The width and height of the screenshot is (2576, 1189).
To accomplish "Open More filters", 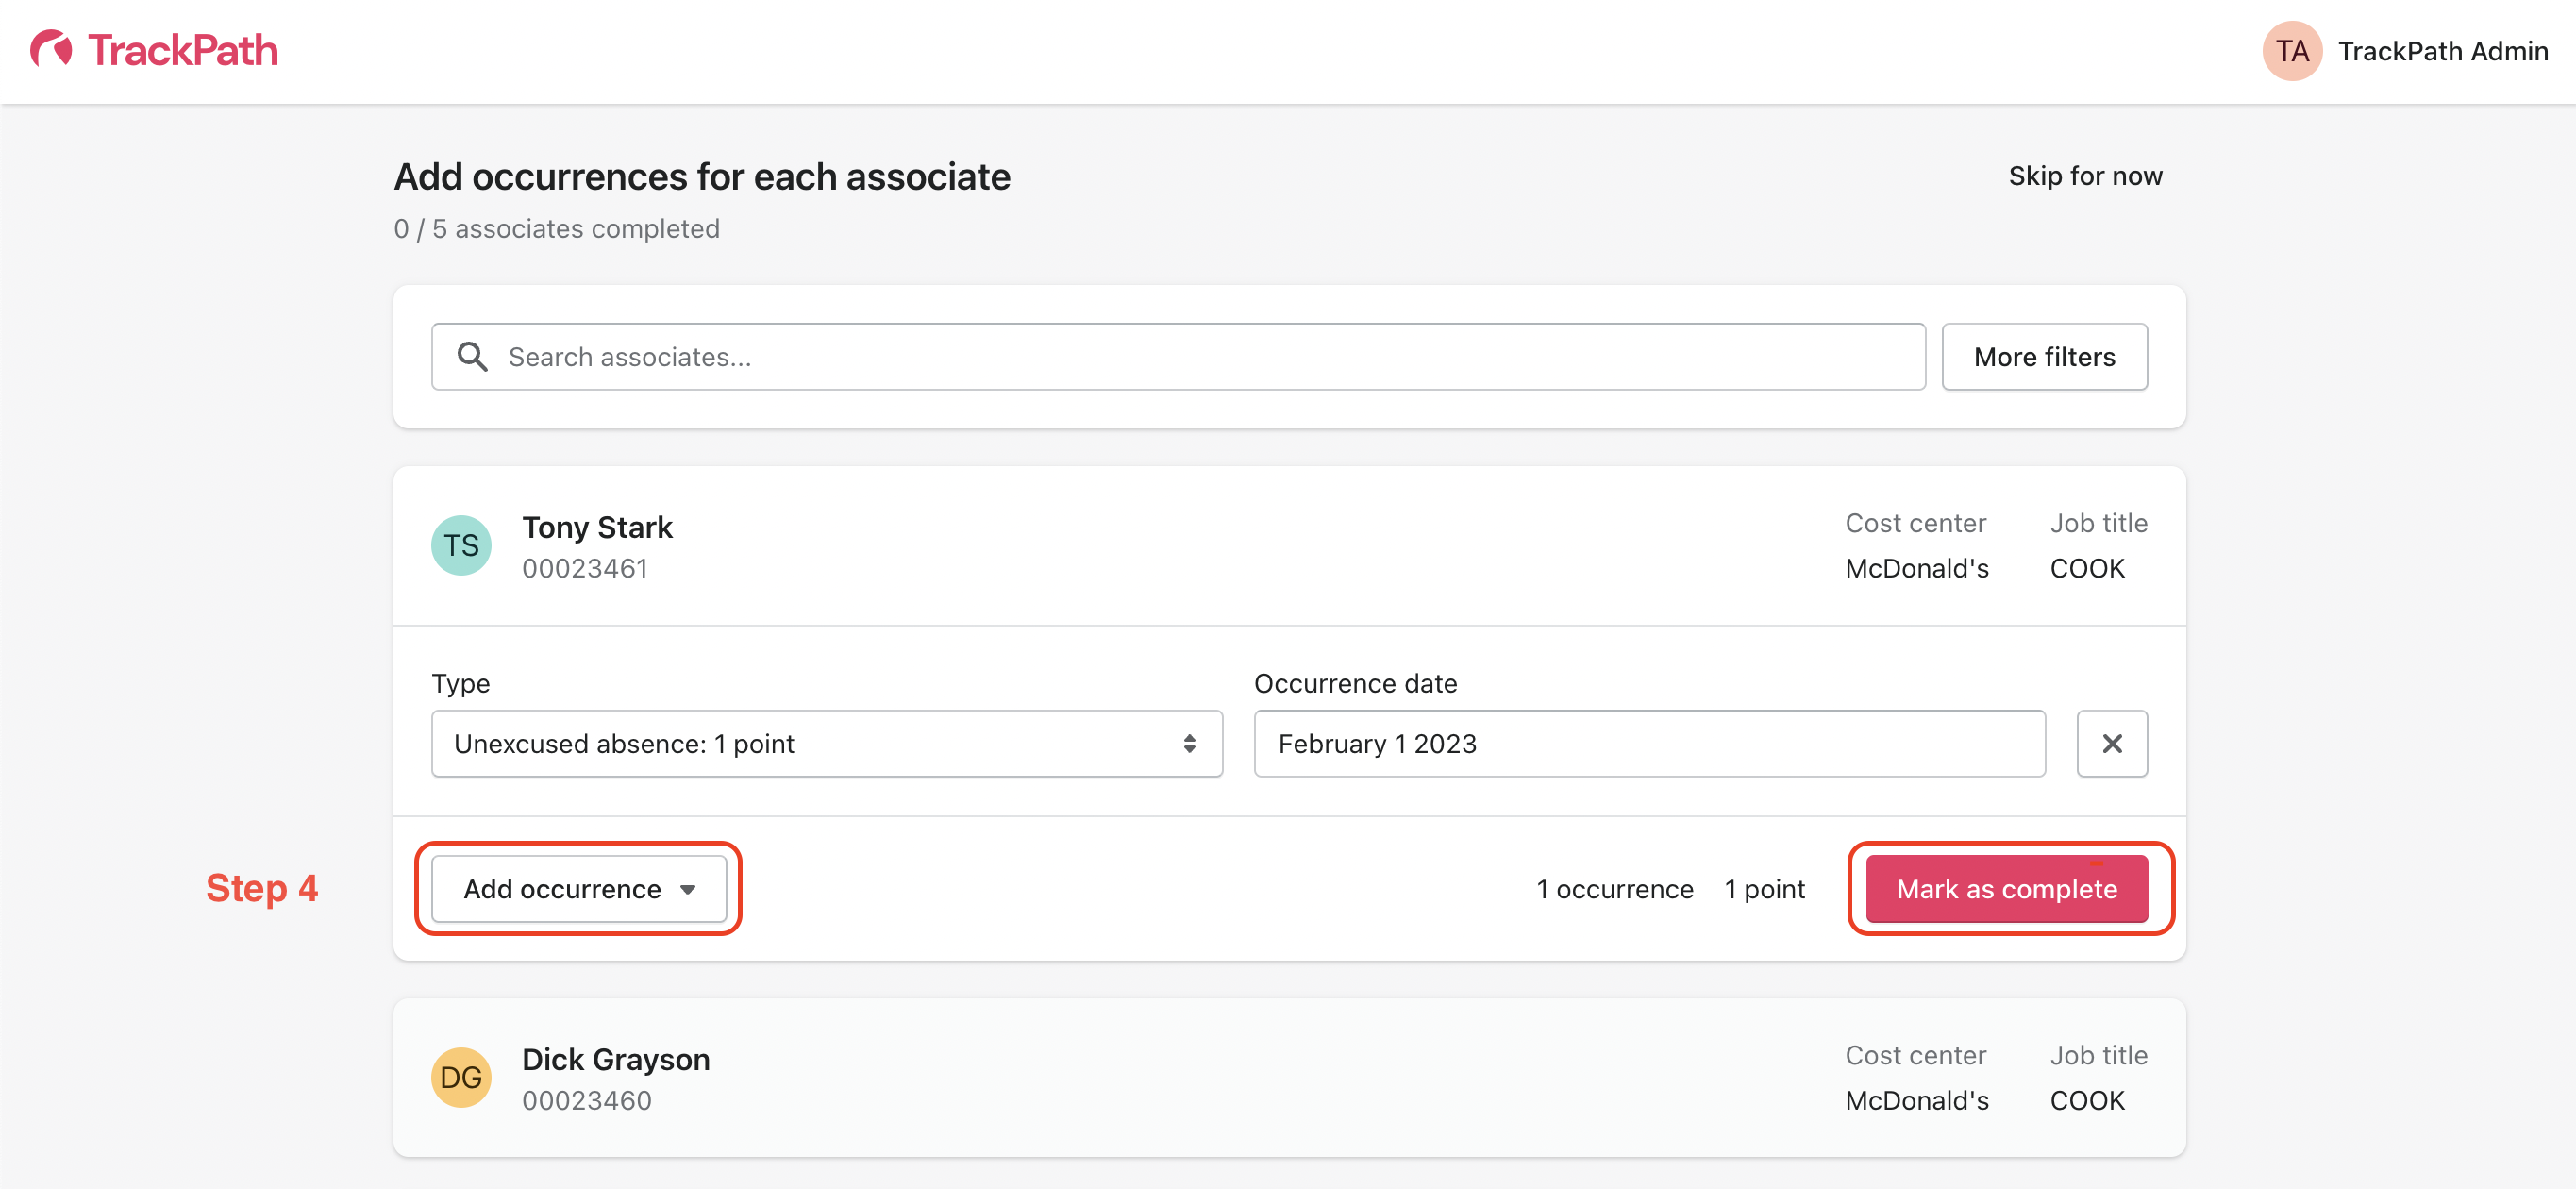I will click(2043, 357).
